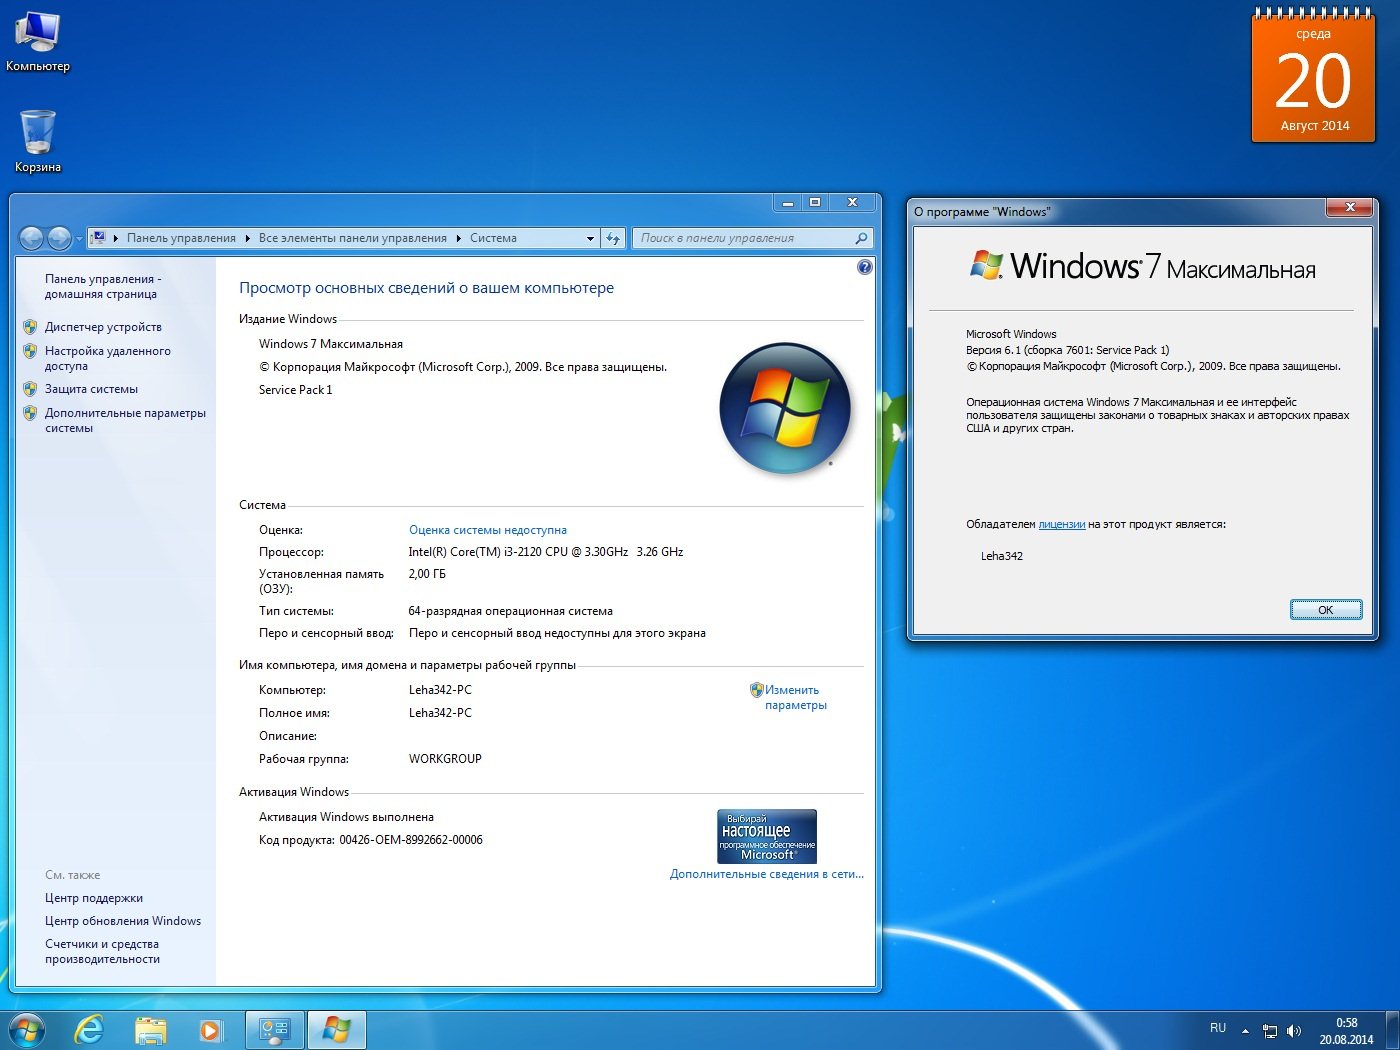1400x1050 pixels.
Task: Open Центр поддержки link
Action: (x=94, y=898)
